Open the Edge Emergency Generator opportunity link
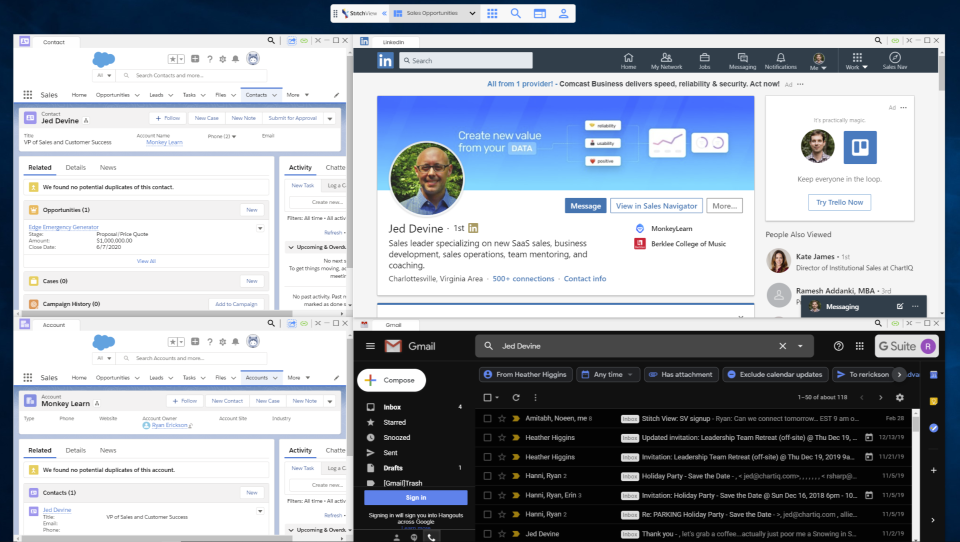960x542 pixels. tap(63, 227)
